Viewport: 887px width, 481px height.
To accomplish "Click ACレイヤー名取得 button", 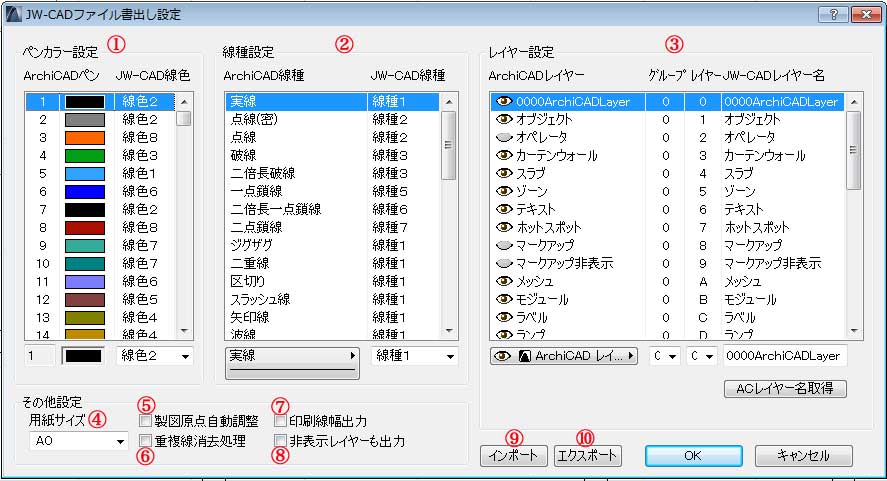I will pos(785,388).
